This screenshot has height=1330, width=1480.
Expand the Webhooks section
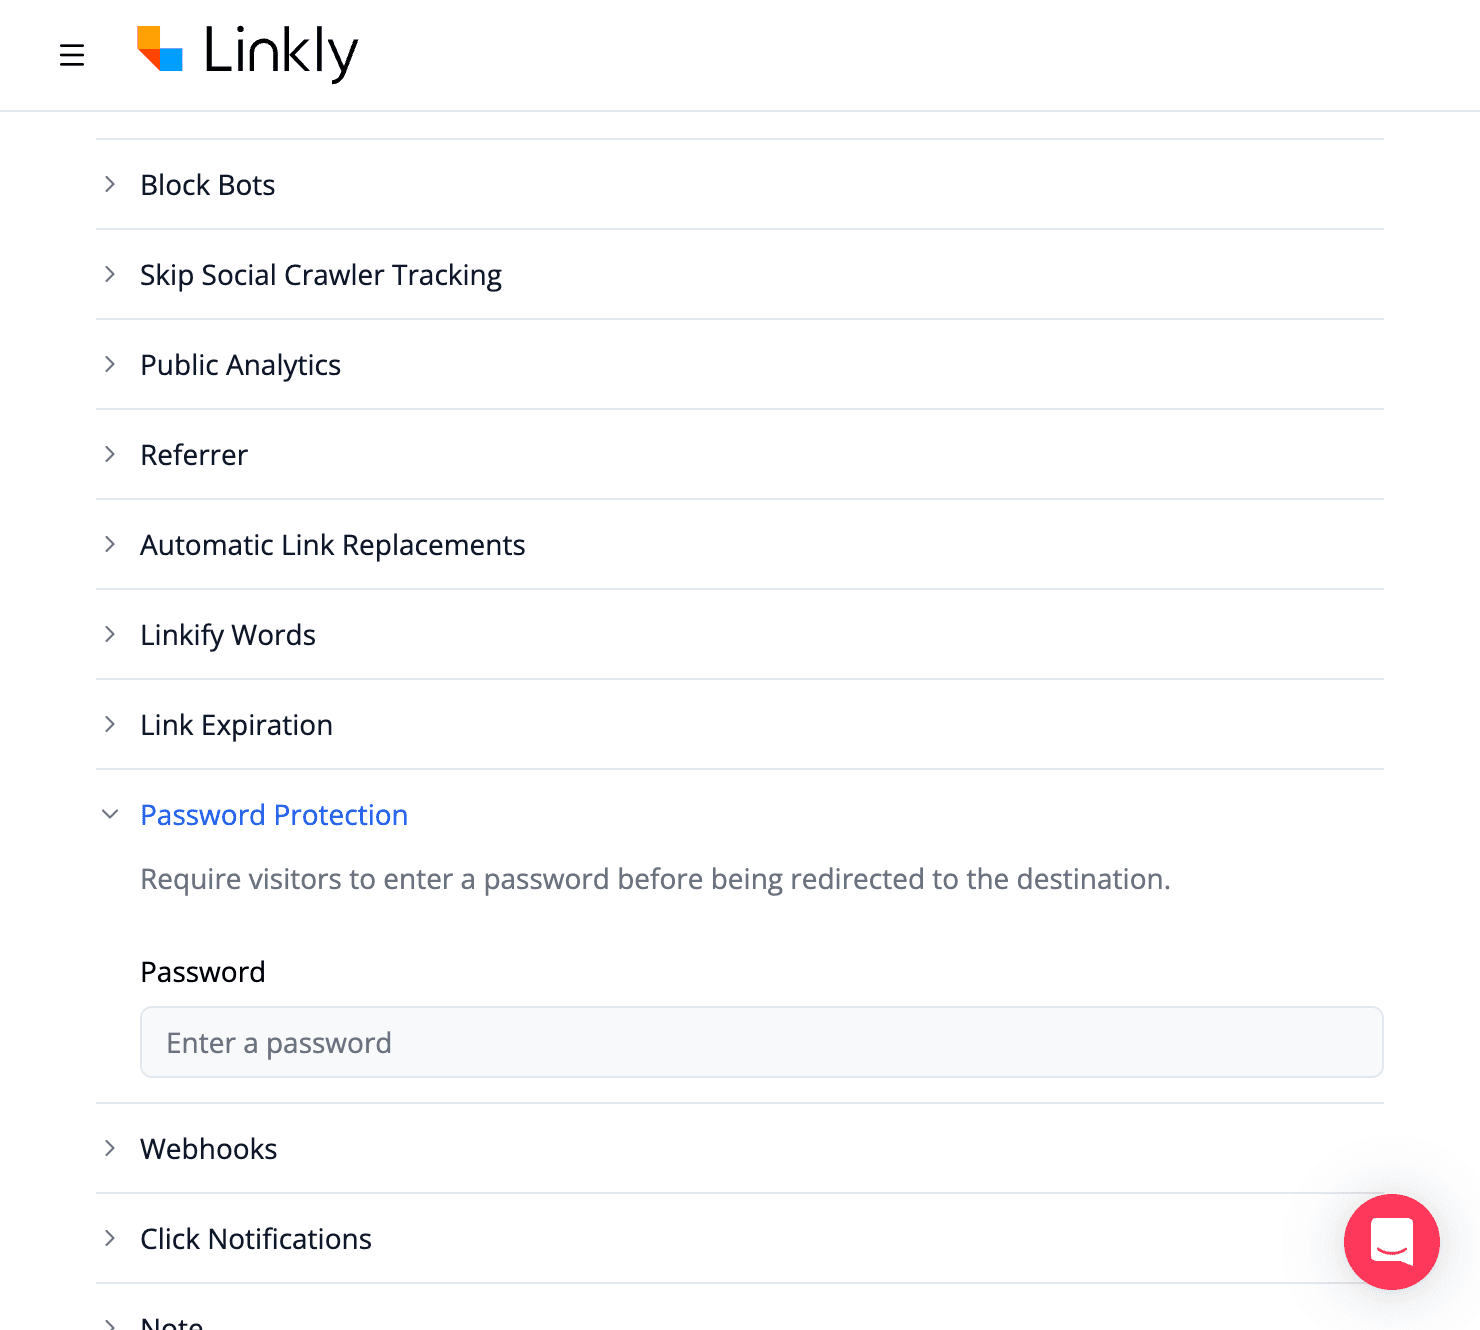(x=208, y=1148)
